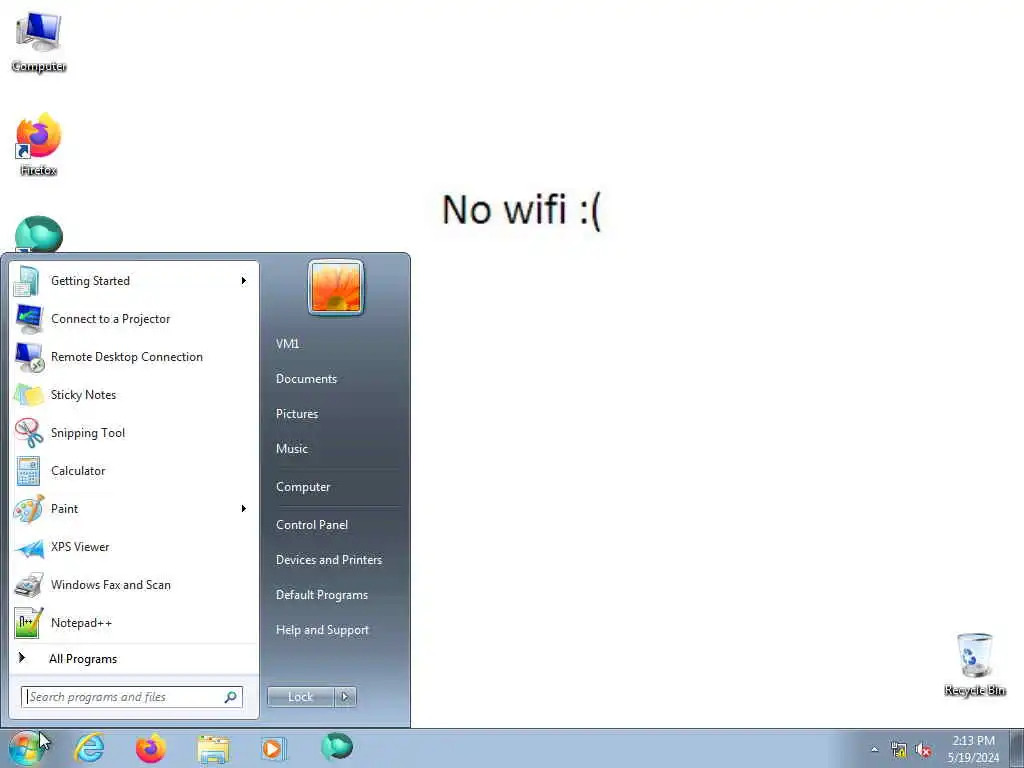Click the Start orb button
Viewport: 1024px width, 768px height.
(x=25, y=748)
